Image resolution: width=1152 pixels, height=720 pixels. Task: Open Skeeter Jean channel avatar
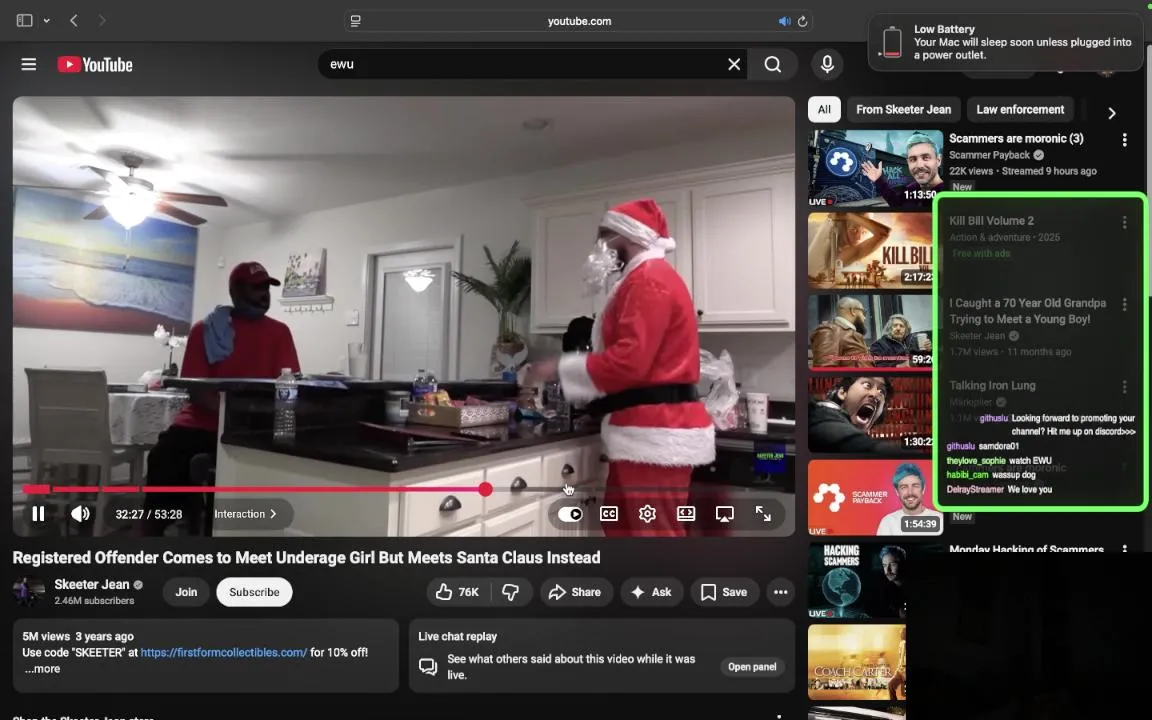pos(28,591)
